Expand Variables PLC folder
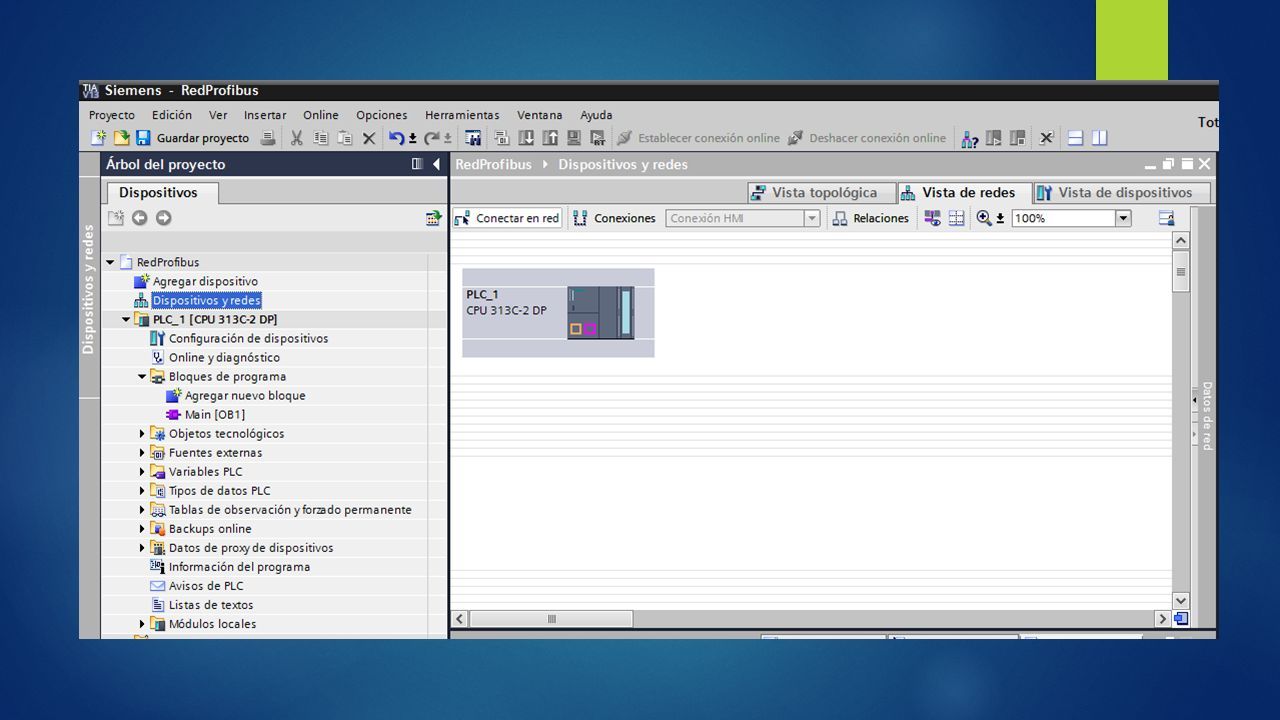Image resolution: width=1280 pixels, height=720 pixels. coord(142,472)
